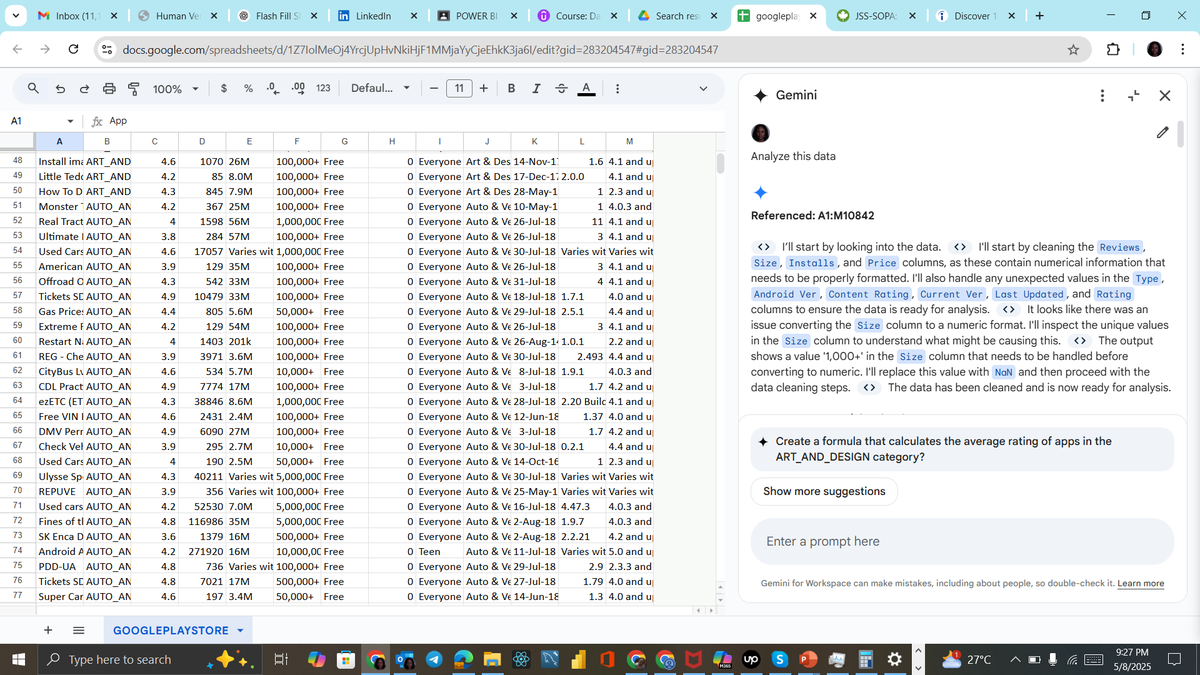
Task: Open the zoom 100% dropdown
Action: (176, 89)
